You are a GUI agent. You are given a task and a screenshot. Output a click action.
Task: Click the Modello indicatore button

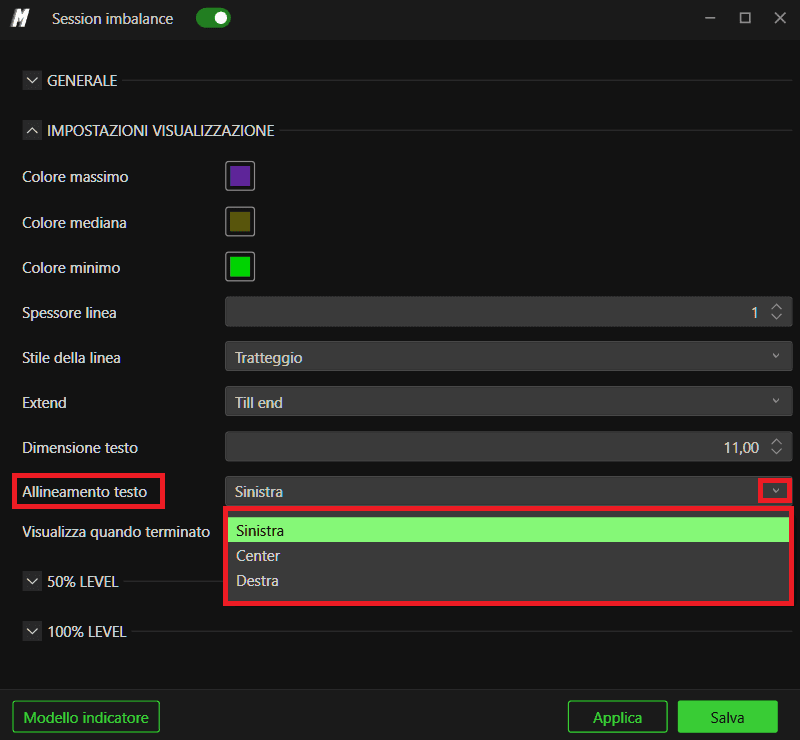click(86, 717)
